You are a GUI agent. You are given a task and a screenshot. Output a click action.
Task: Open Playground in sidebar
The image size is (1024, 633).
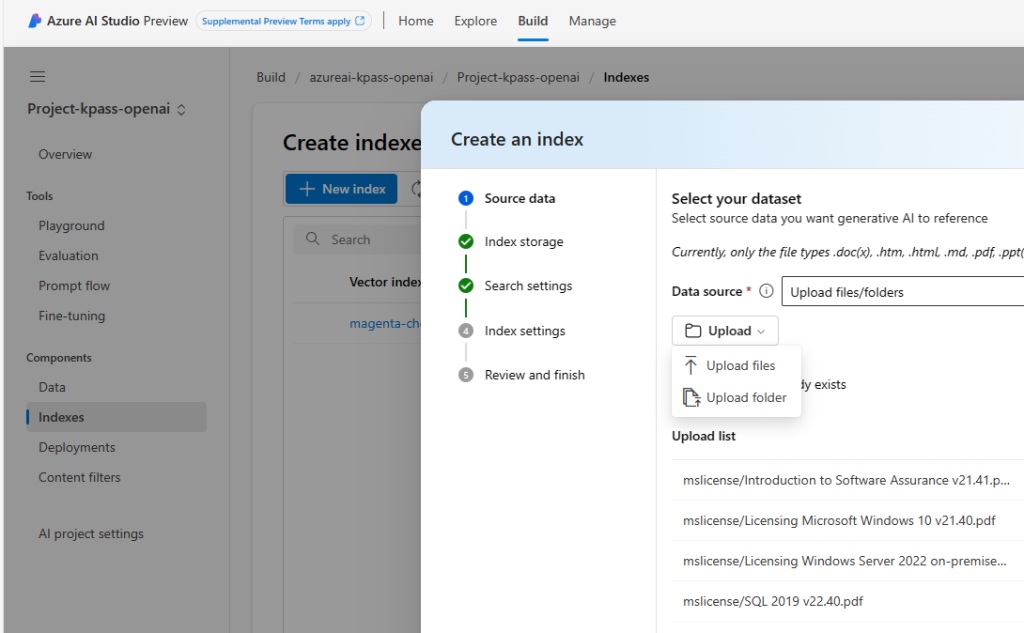(71, 225)
